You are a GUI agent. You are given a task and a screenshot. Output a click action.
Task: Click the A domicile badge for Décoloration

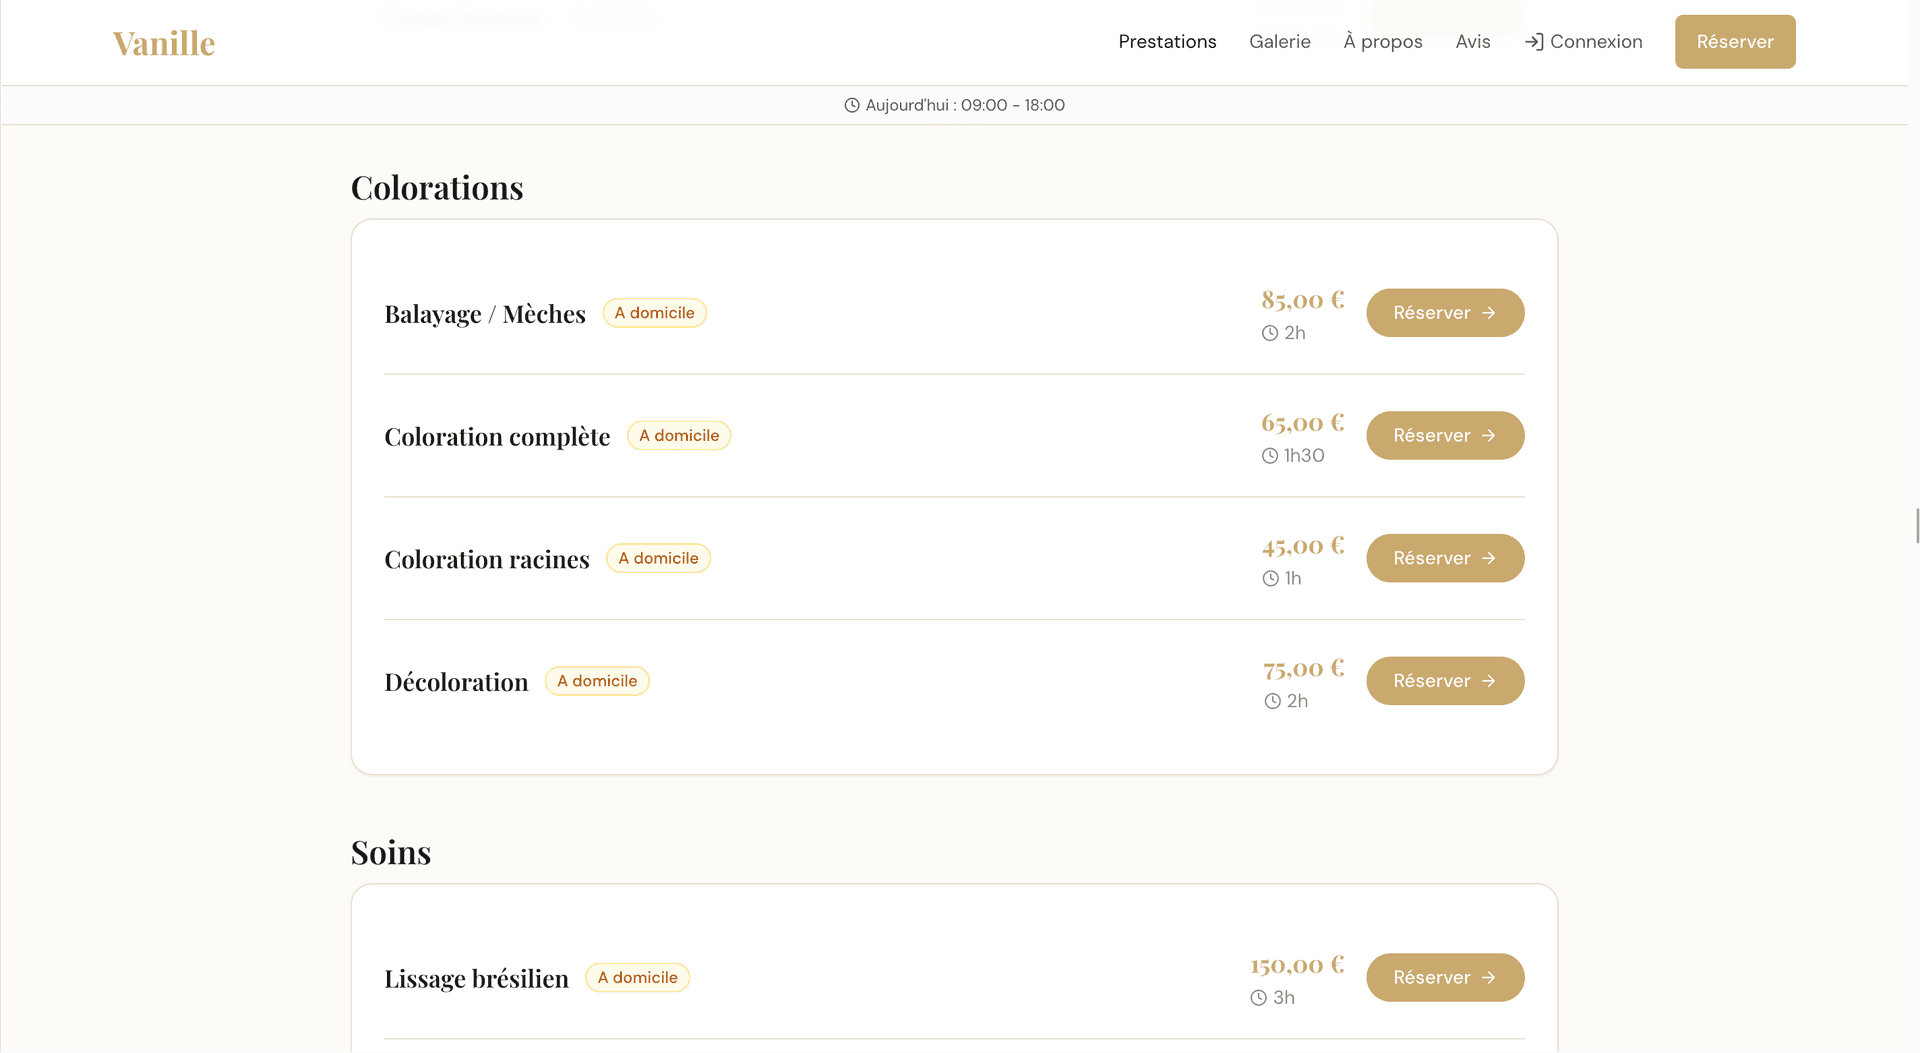(596, 681)
